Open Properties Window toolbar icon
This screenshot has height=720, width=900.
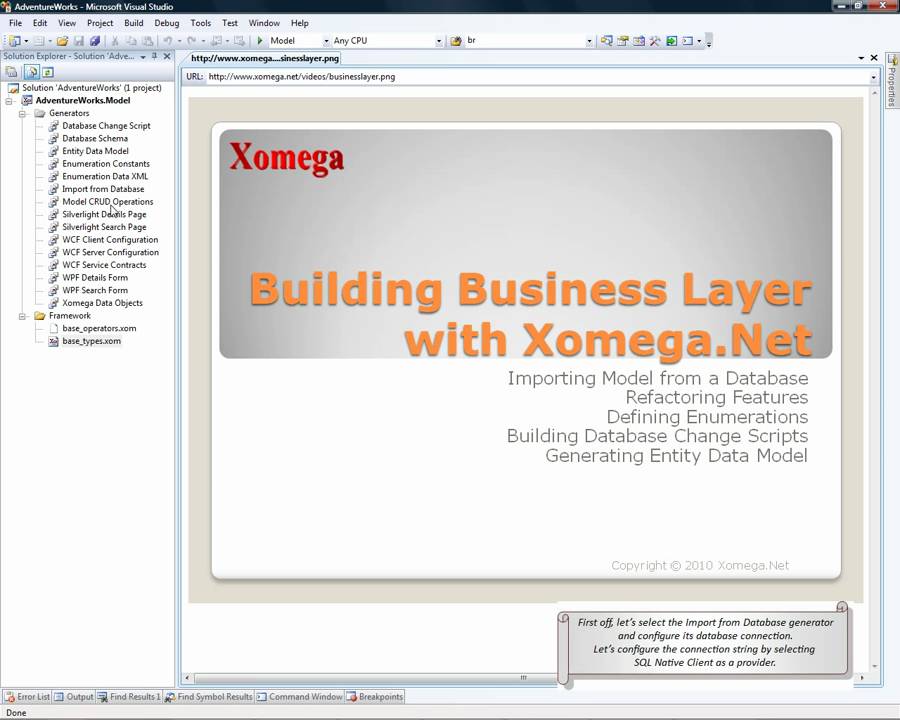pos(623,41)
